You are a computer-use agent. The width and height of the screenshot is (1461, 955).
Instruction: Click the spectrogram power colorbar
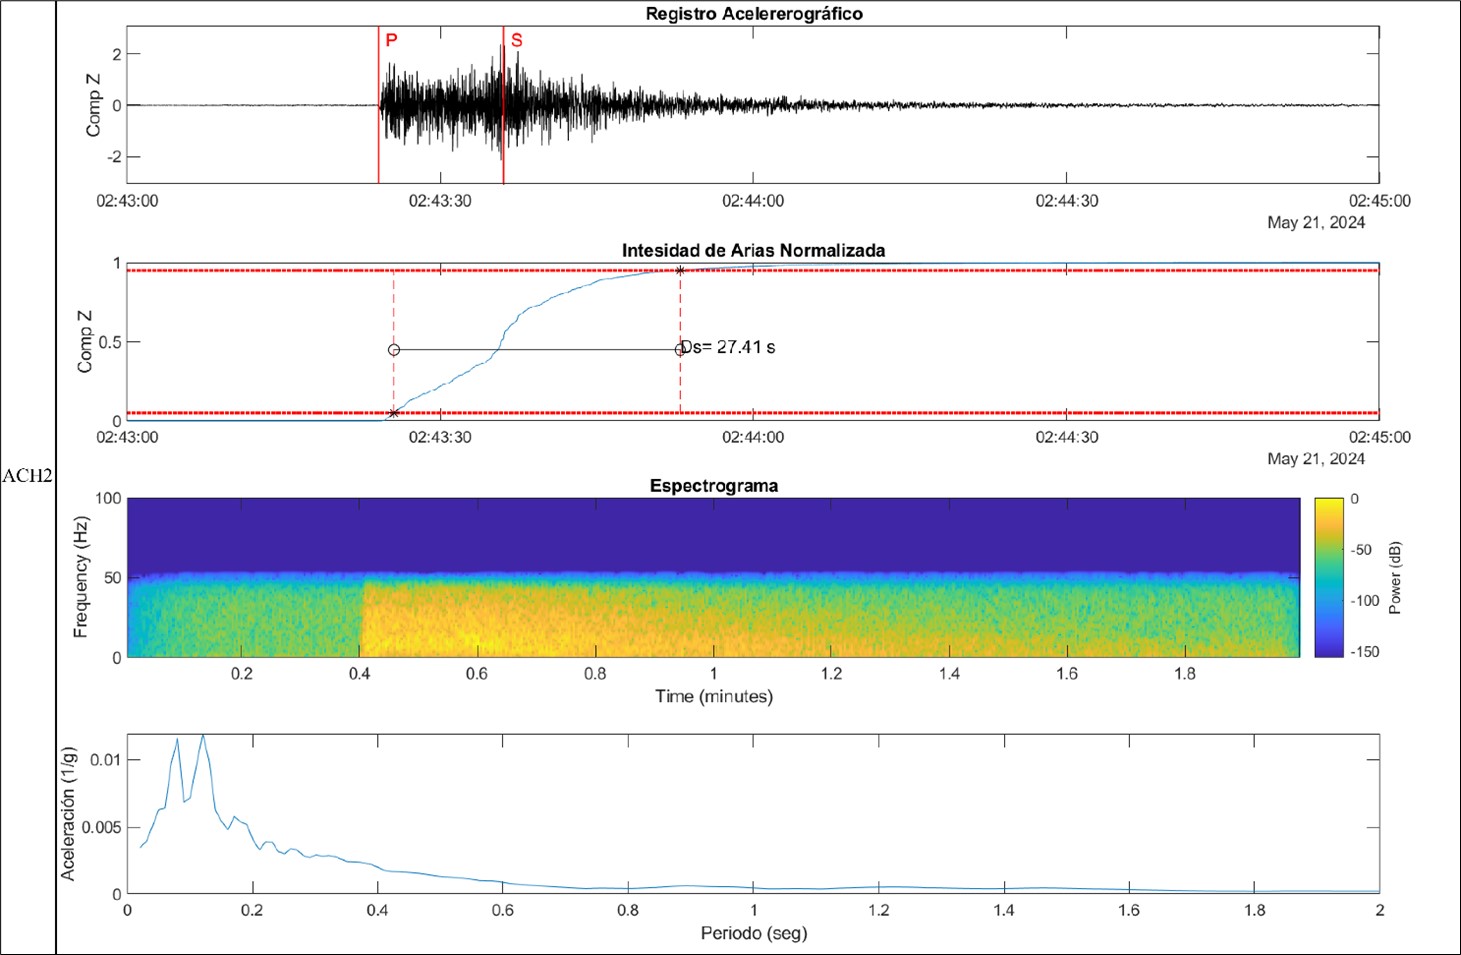pos(1329,577)
